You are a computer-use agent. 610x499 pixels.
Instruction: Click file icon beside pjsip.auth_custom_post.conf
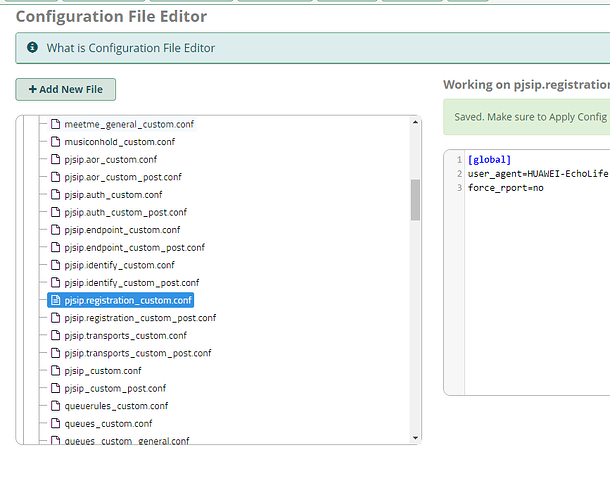pos(56,212)
